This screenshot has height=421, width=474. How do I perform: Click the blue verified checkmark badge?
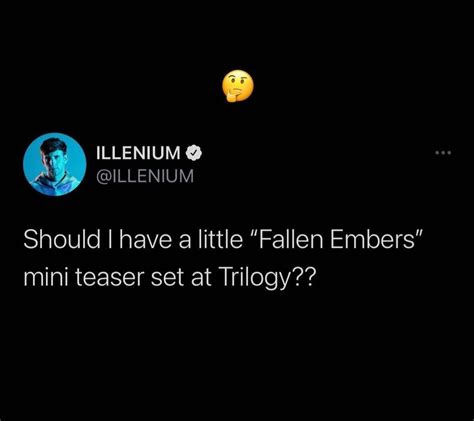(194, 153)
